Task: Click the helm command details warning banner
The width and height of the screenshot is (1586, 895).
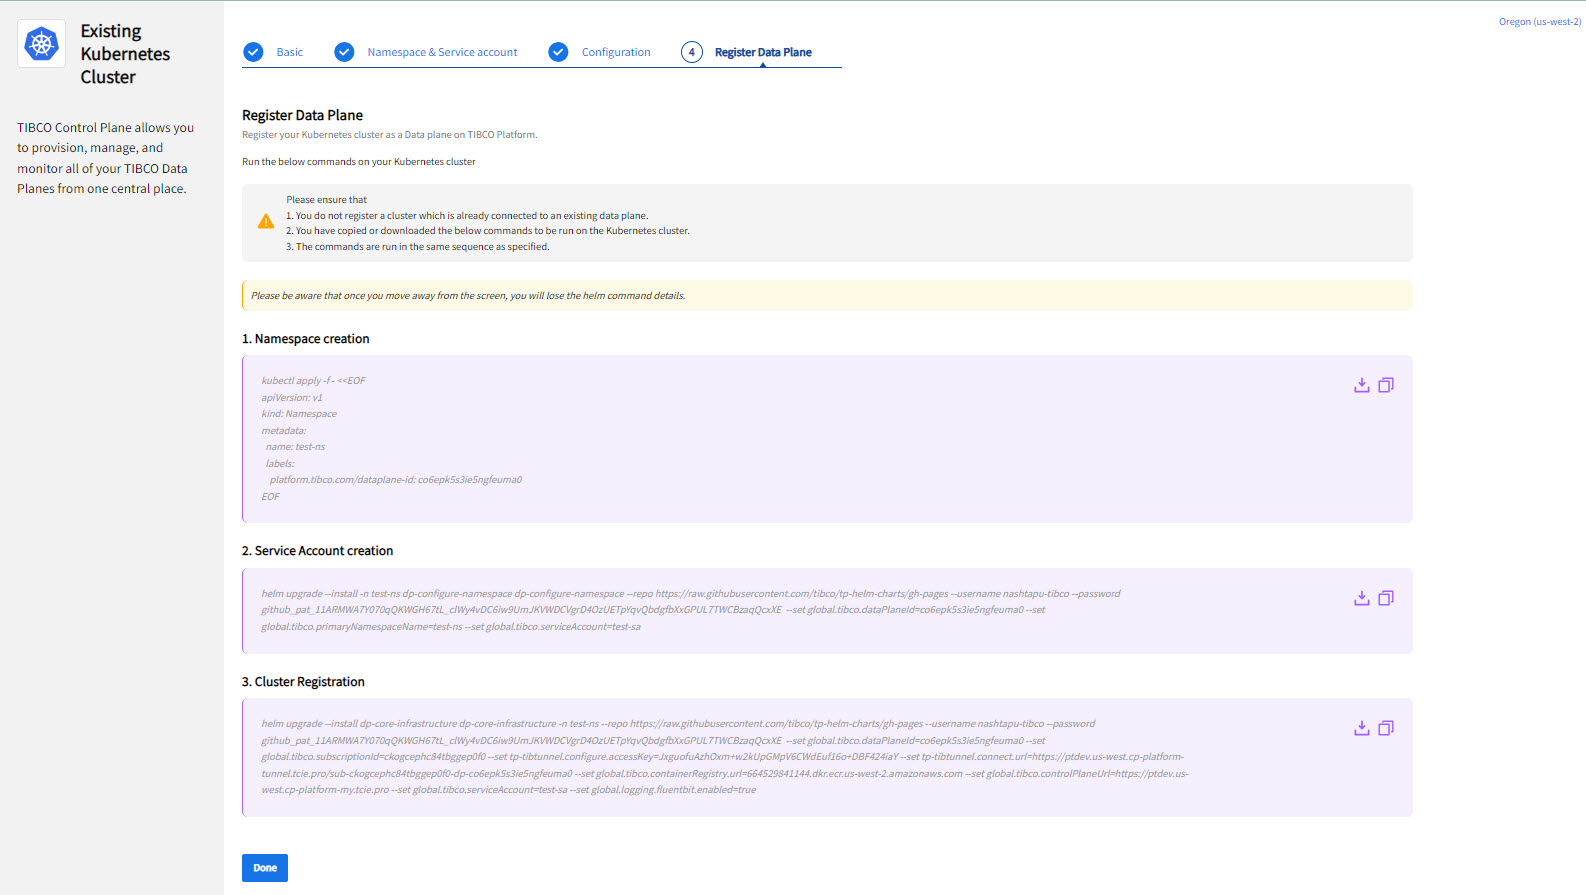Action: [827, 296]
